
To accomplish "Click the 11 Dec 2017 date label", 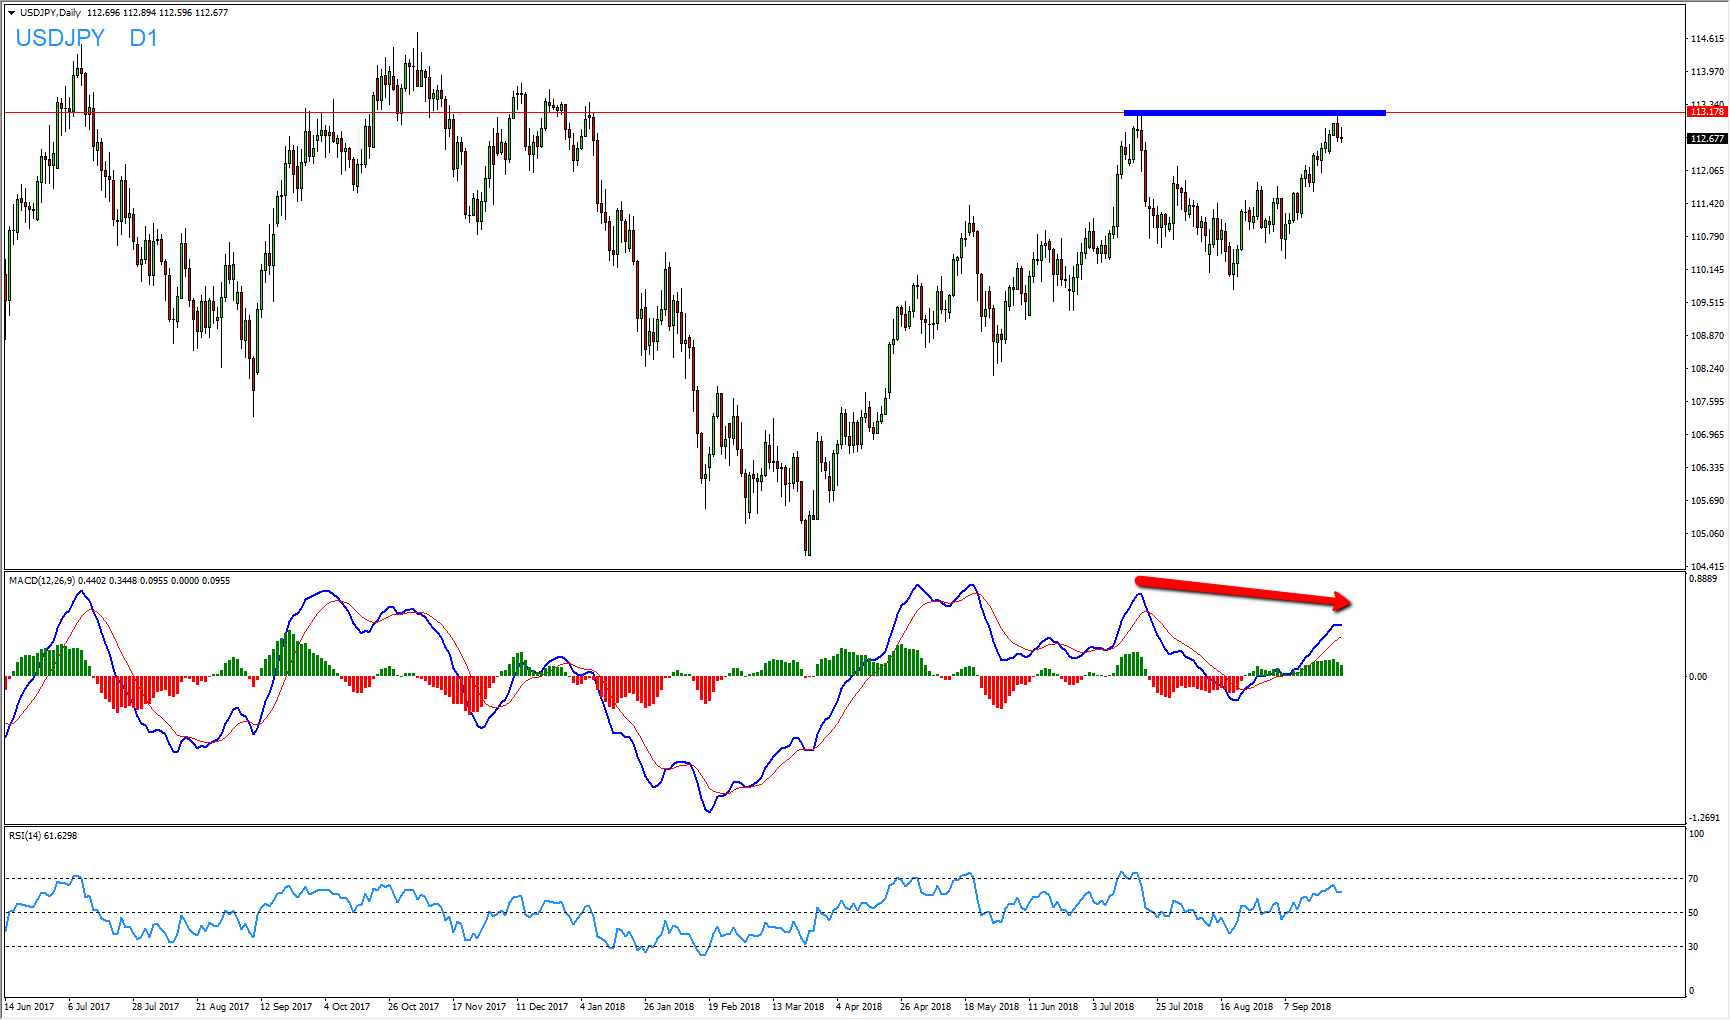I will tap(542, 1007).
